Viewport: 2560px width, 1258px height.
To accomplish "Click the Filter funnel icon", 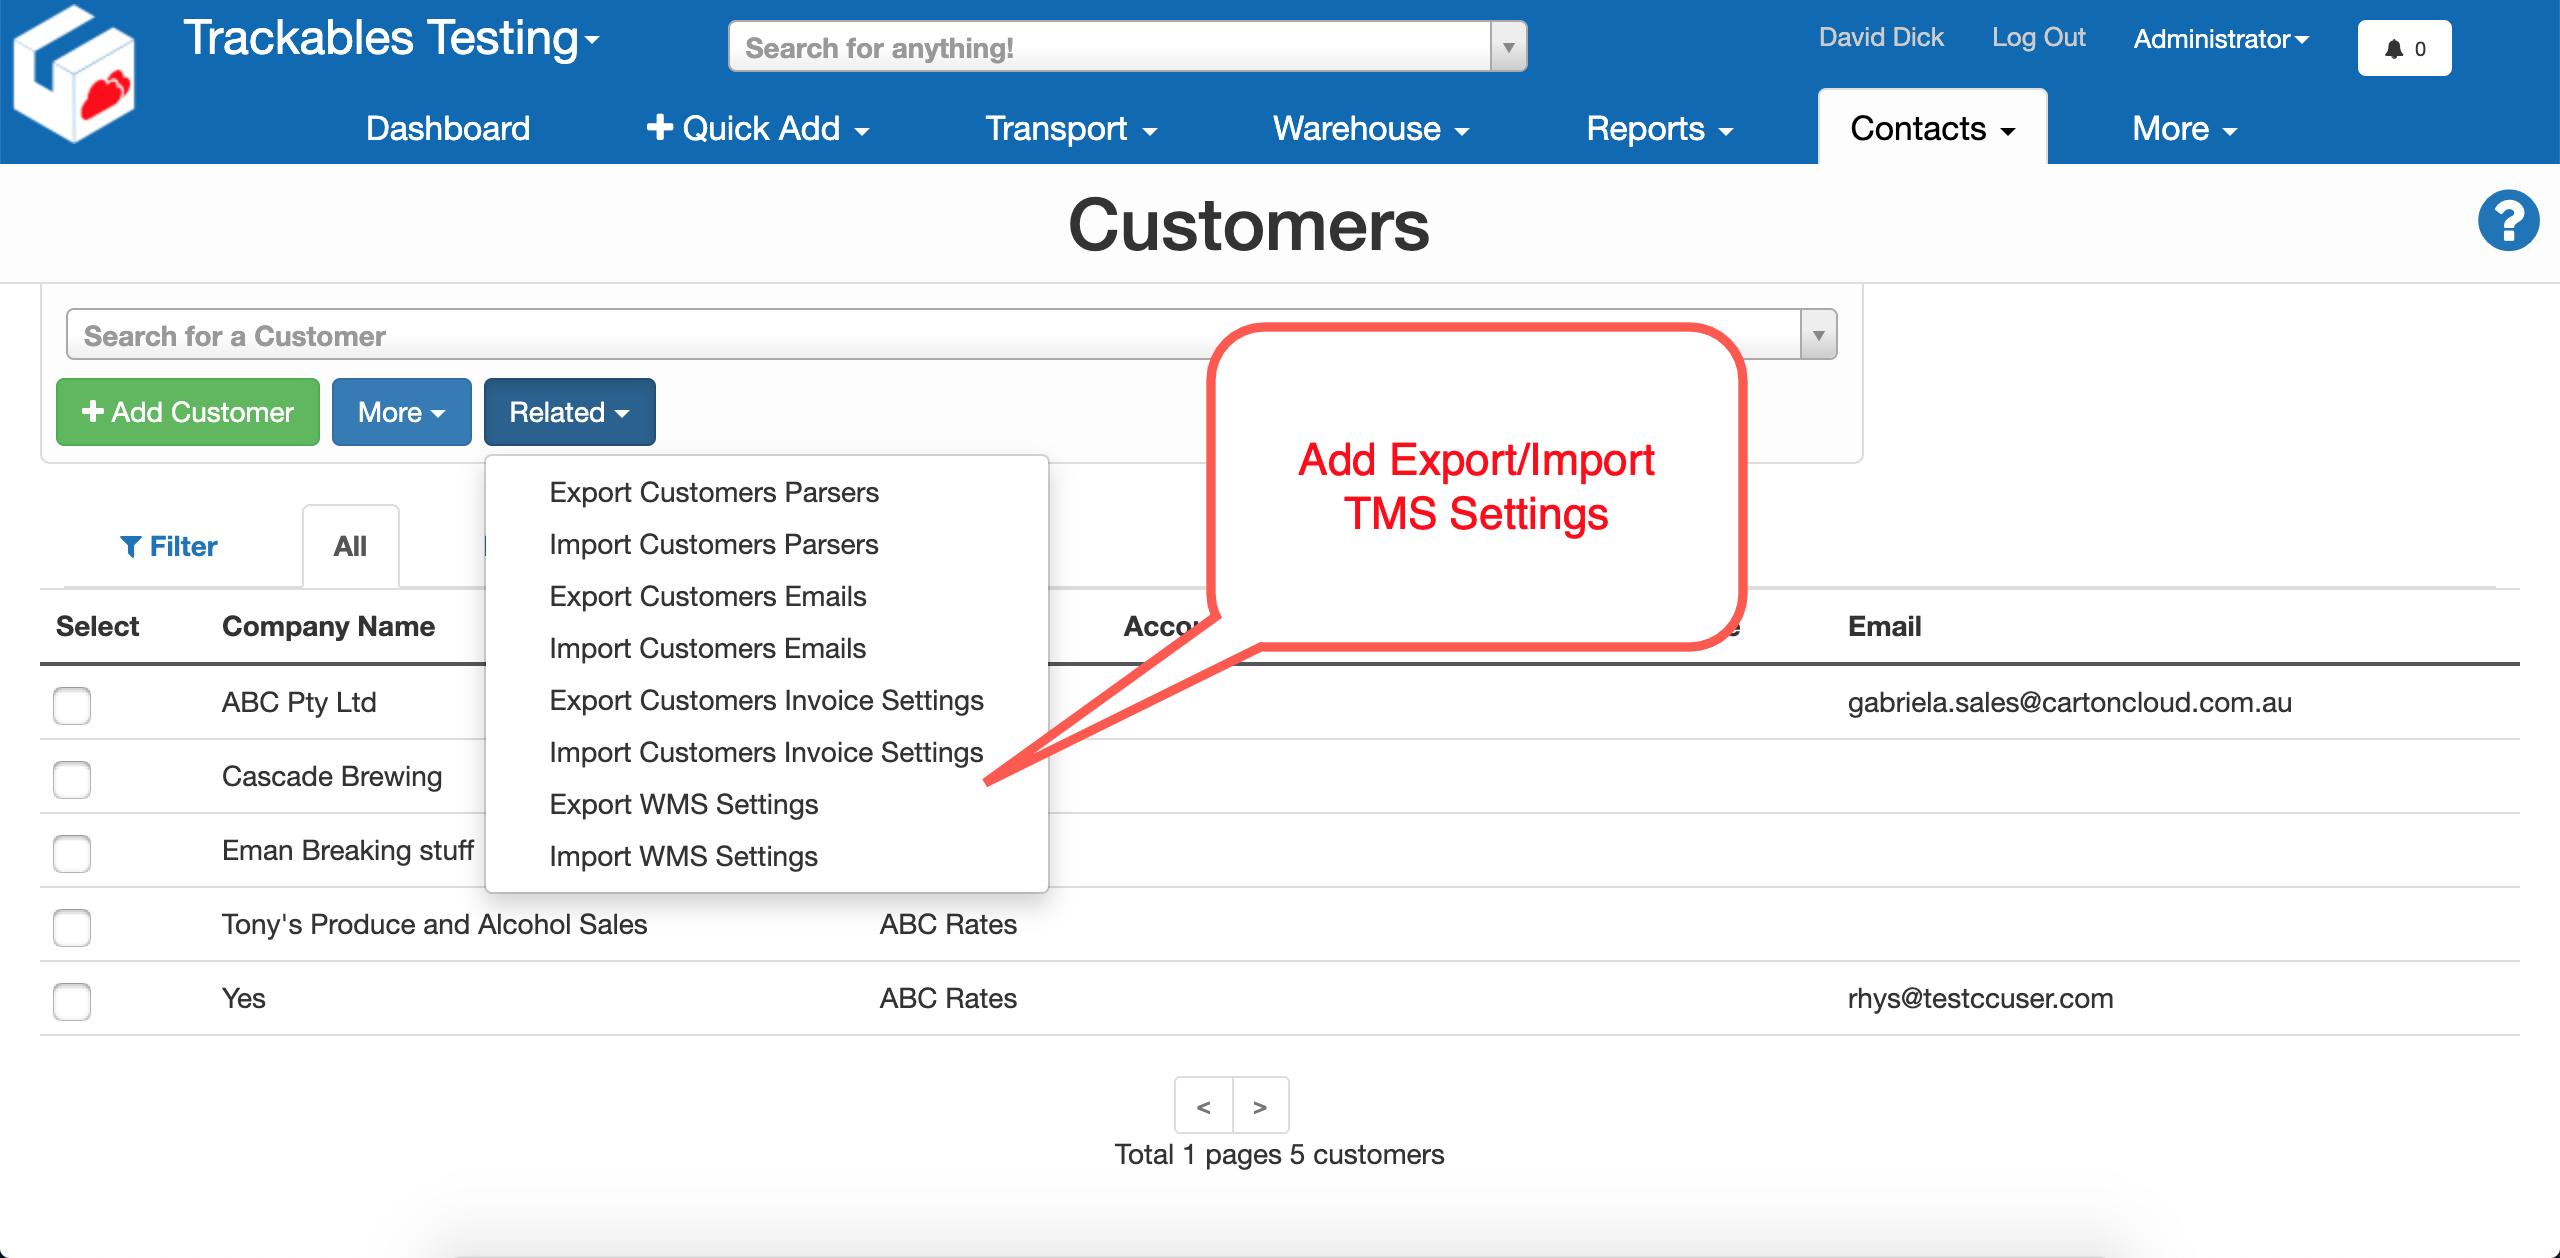I will pyautogui.click(x=131, y=547).
